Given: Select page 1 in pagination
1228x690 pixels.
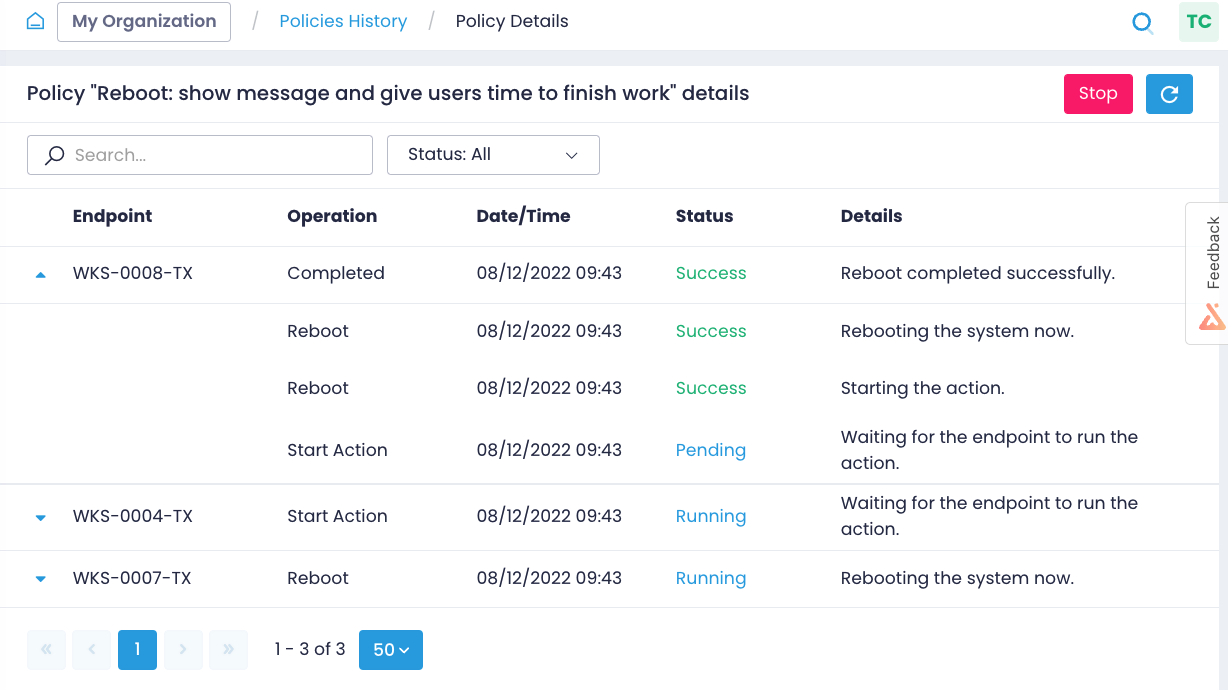Looking at the screenshot, I should click(137, 649).
